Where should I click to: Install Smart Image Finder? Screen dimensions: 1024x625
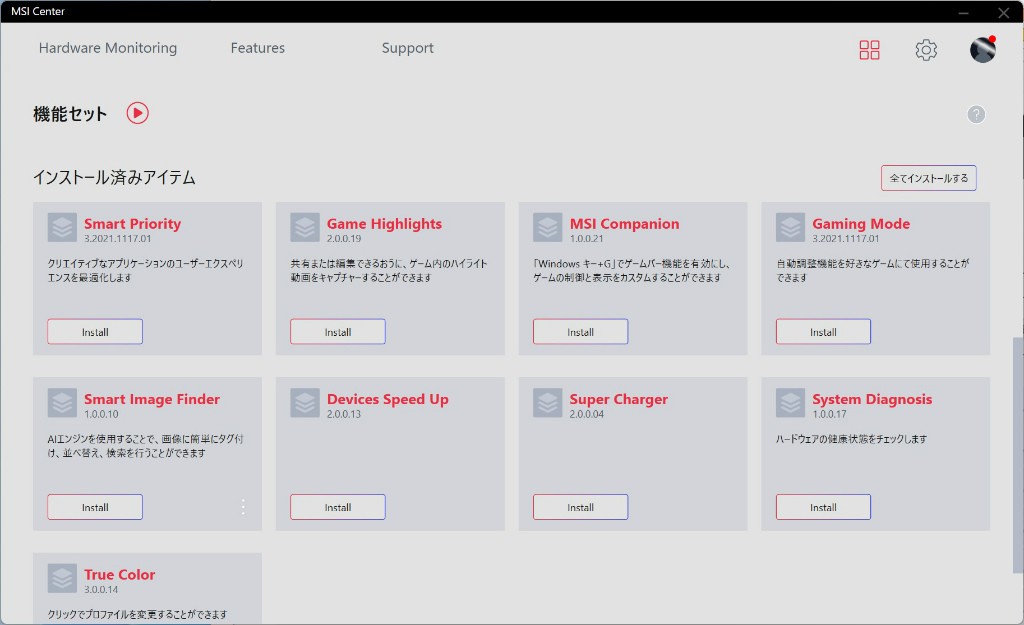(95, 507)
